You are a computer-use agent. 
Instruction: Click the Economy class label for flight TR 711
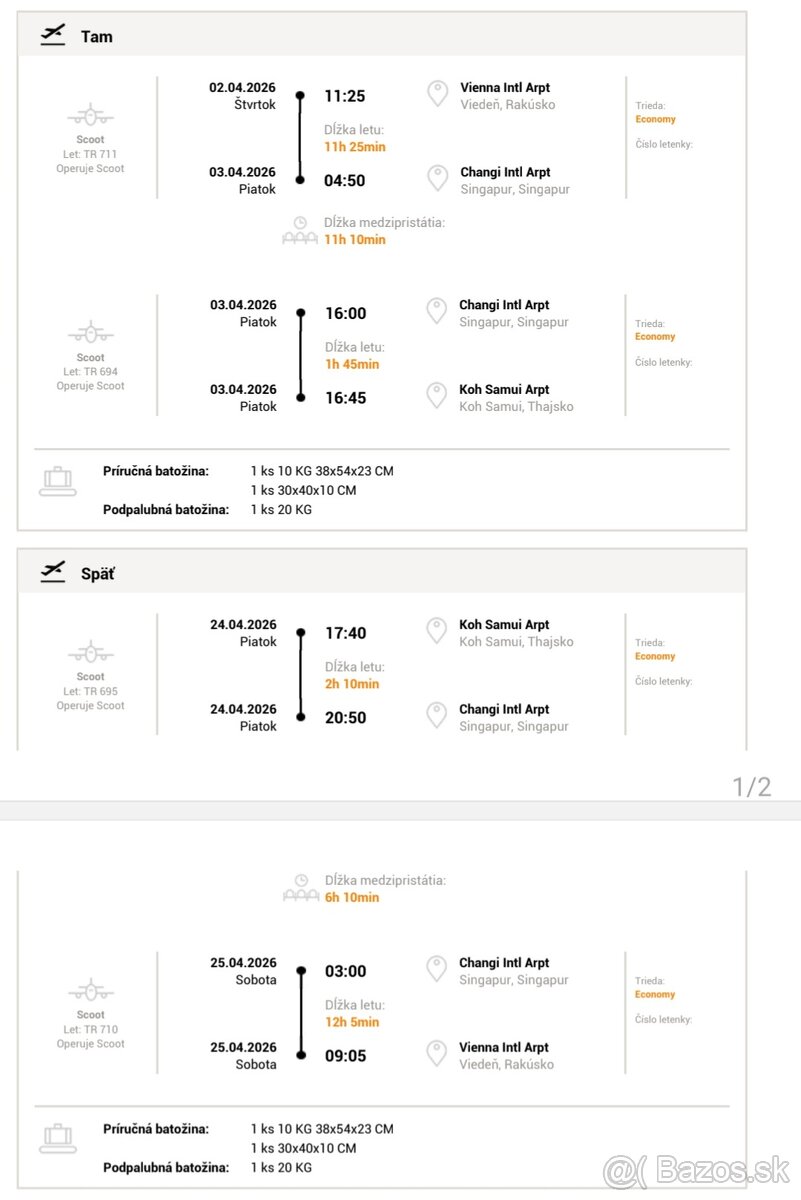pos(655,119)
